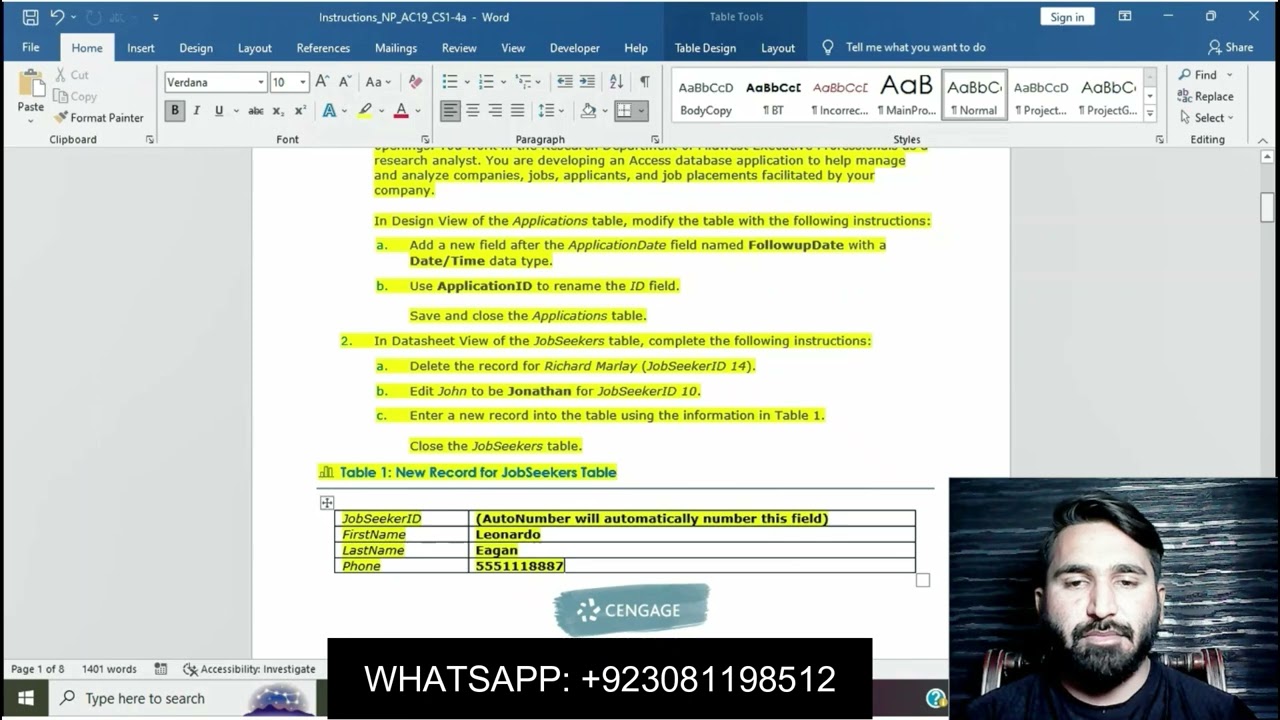Toggle Bold formatting
Viewport: 1280px width, 720px height.
point(175,111)
